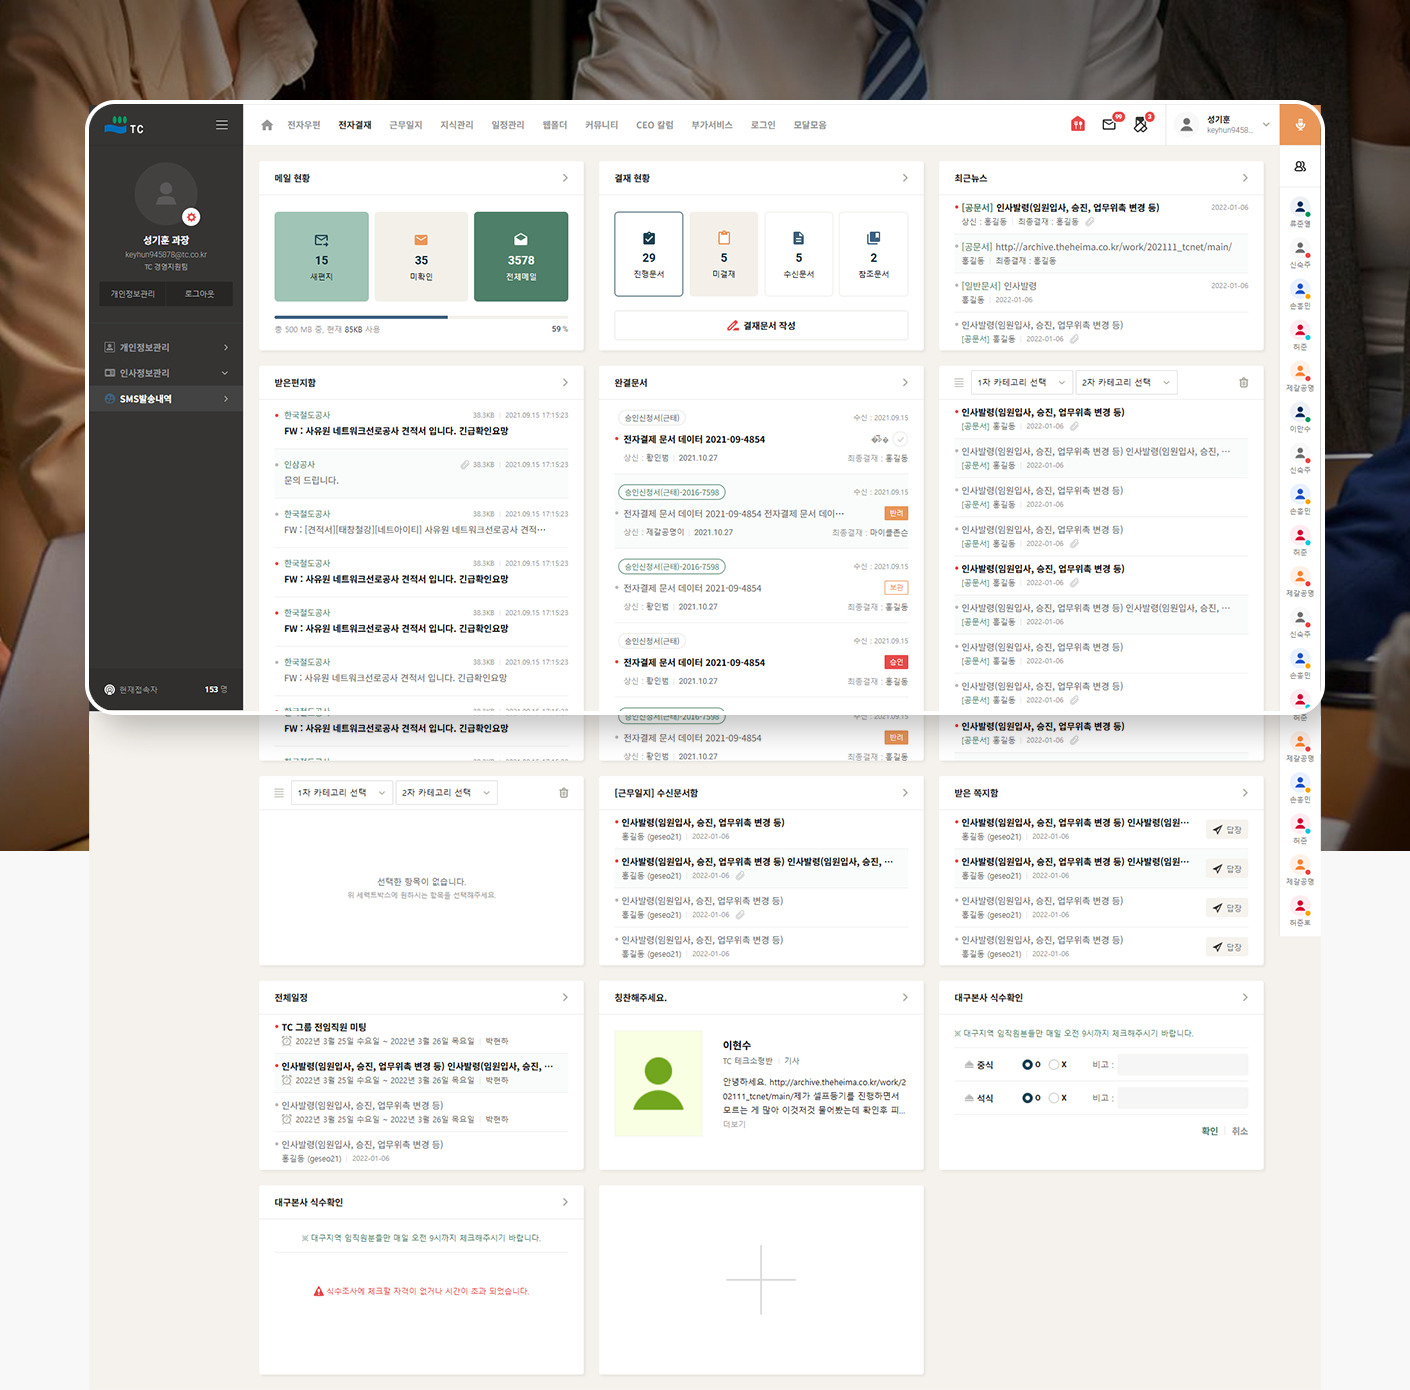Open the 새편지 new mail tile
Screen dimensions: 1410x1390
pyautogui.click(x=321, y=257)
